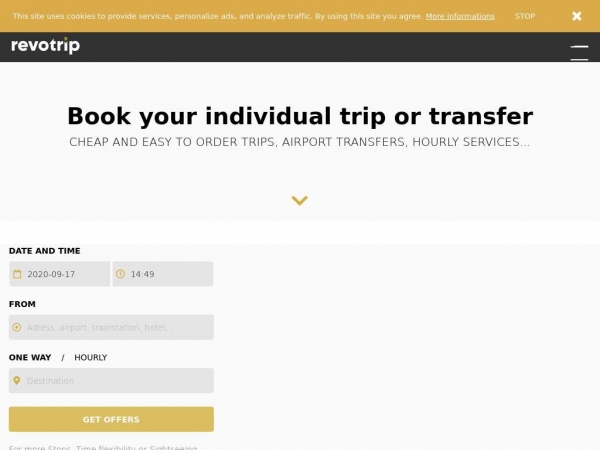This screenshot has width=600, height=450.
Task: Focus the From address input field
Action: 111,328
